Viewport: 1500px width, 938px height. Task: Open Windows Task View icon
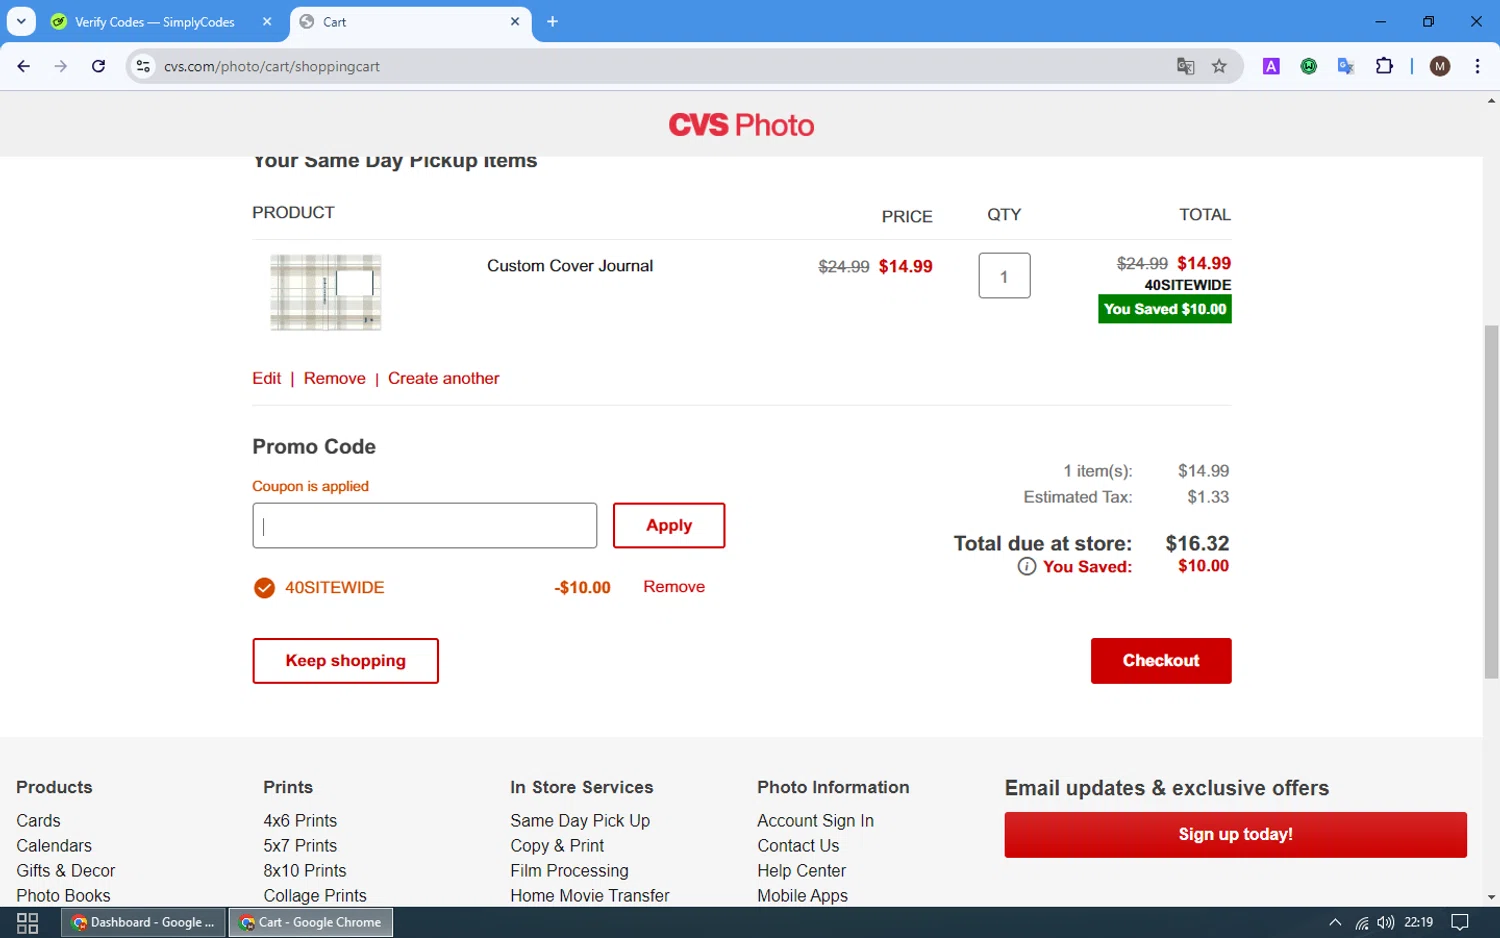tap(27, 922)
